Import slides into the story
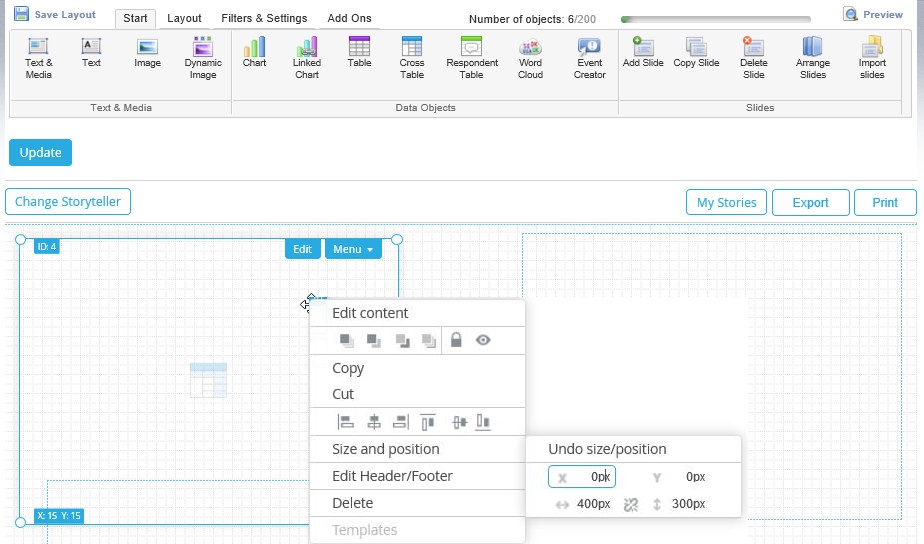This screenshot has height=544, width=924. (x=872, y=58)
